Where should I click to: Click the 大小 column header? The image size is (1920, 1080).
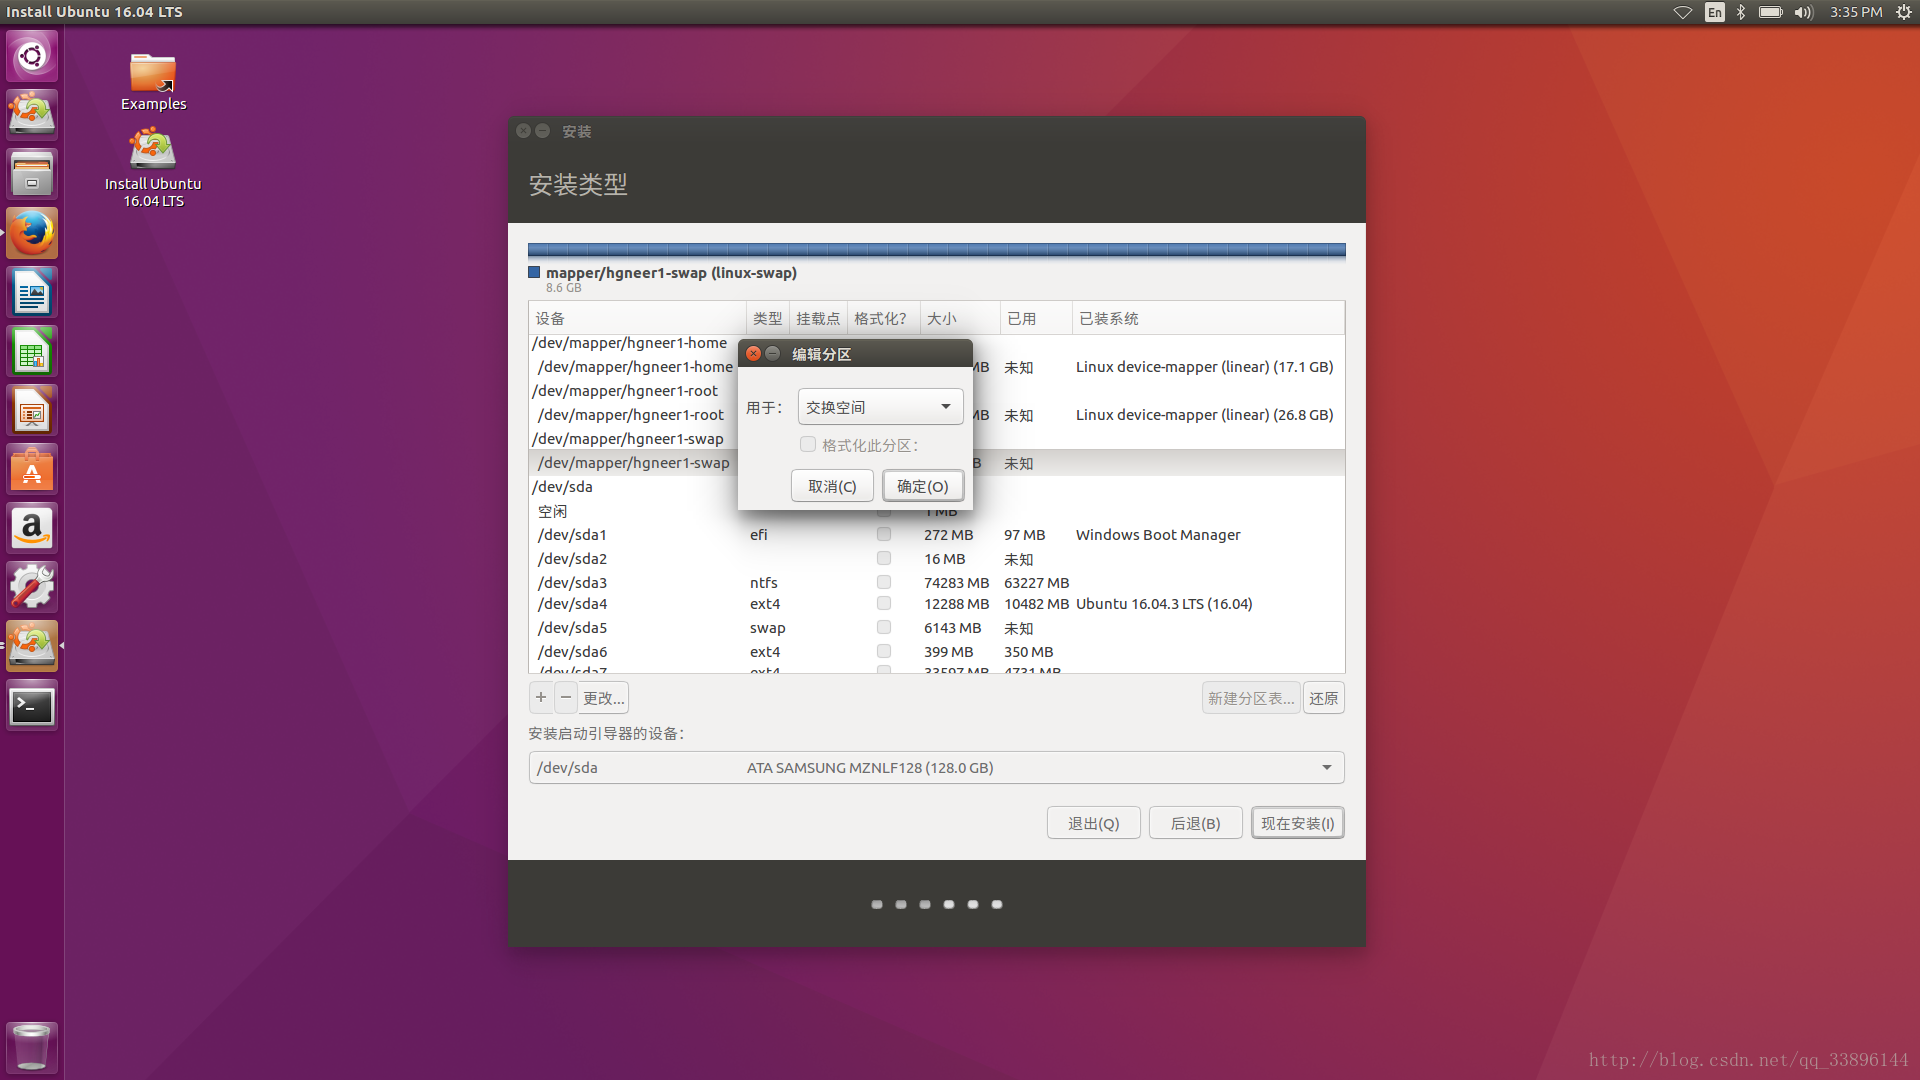click(x=959, y=318)
